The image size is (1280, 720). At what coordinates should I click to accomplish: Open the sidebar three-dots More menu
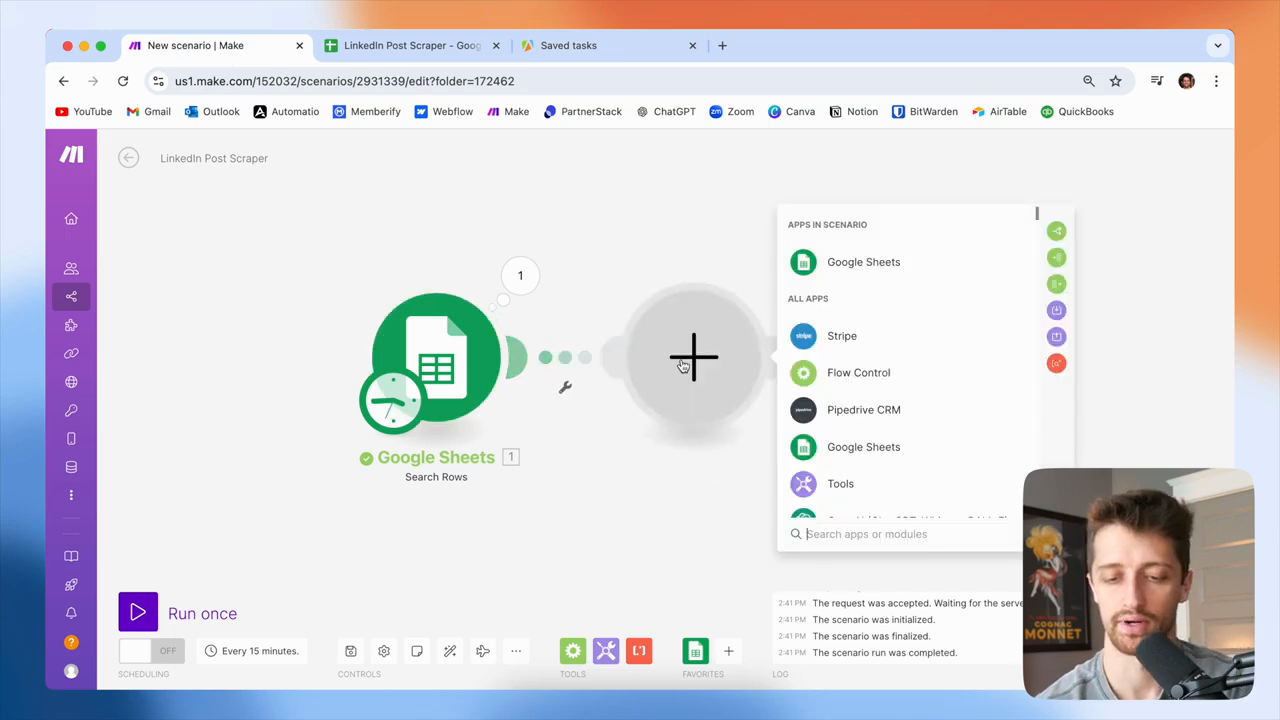pyautogui.click(x=71, y=495)
